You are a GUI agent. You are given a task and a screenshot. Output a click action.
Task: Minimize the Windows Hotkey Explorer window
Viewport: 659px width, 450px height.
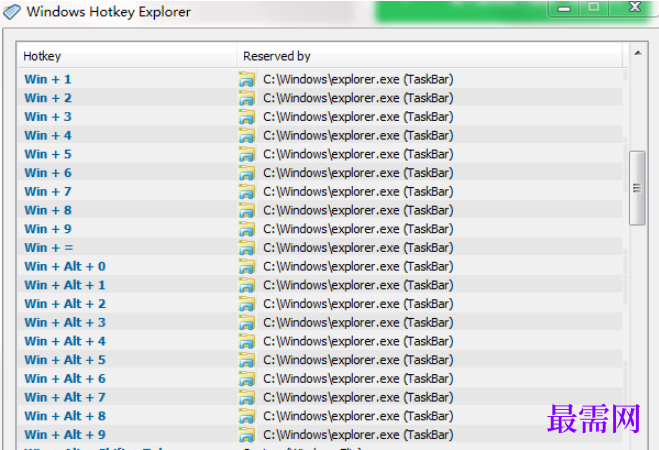564,8
